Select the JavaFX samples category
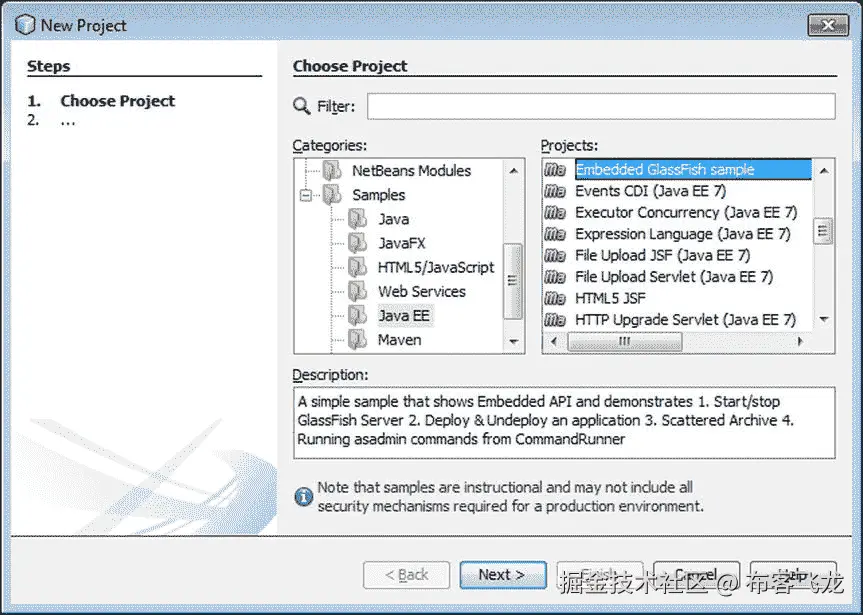Viewport: 863px width, 615px height. coord(402,243)
